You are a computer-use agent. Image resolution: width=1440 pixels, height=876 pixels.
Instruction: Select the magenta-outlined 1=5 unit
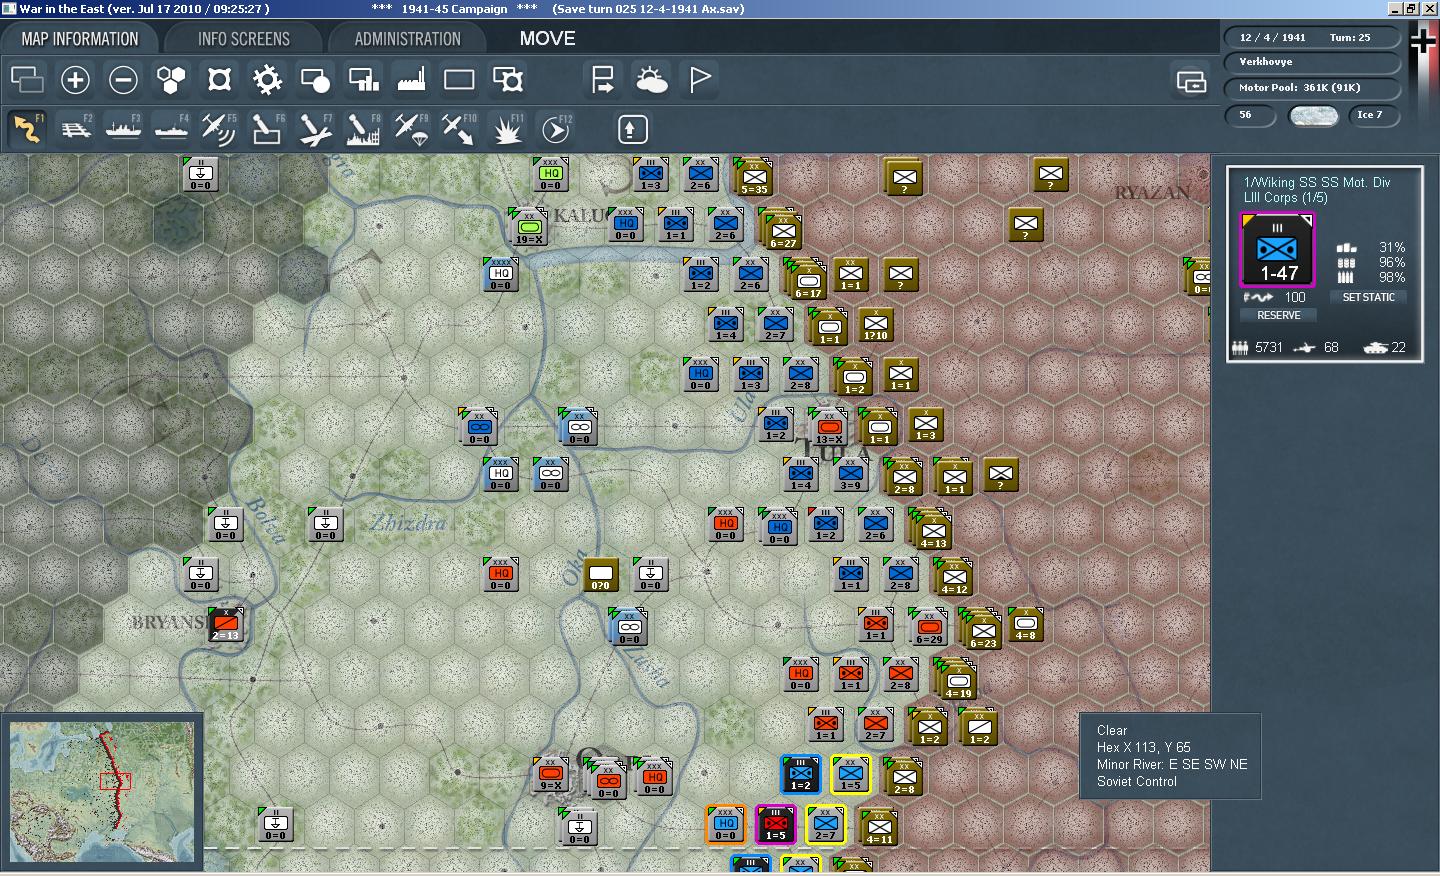click(x=775, y=825)
